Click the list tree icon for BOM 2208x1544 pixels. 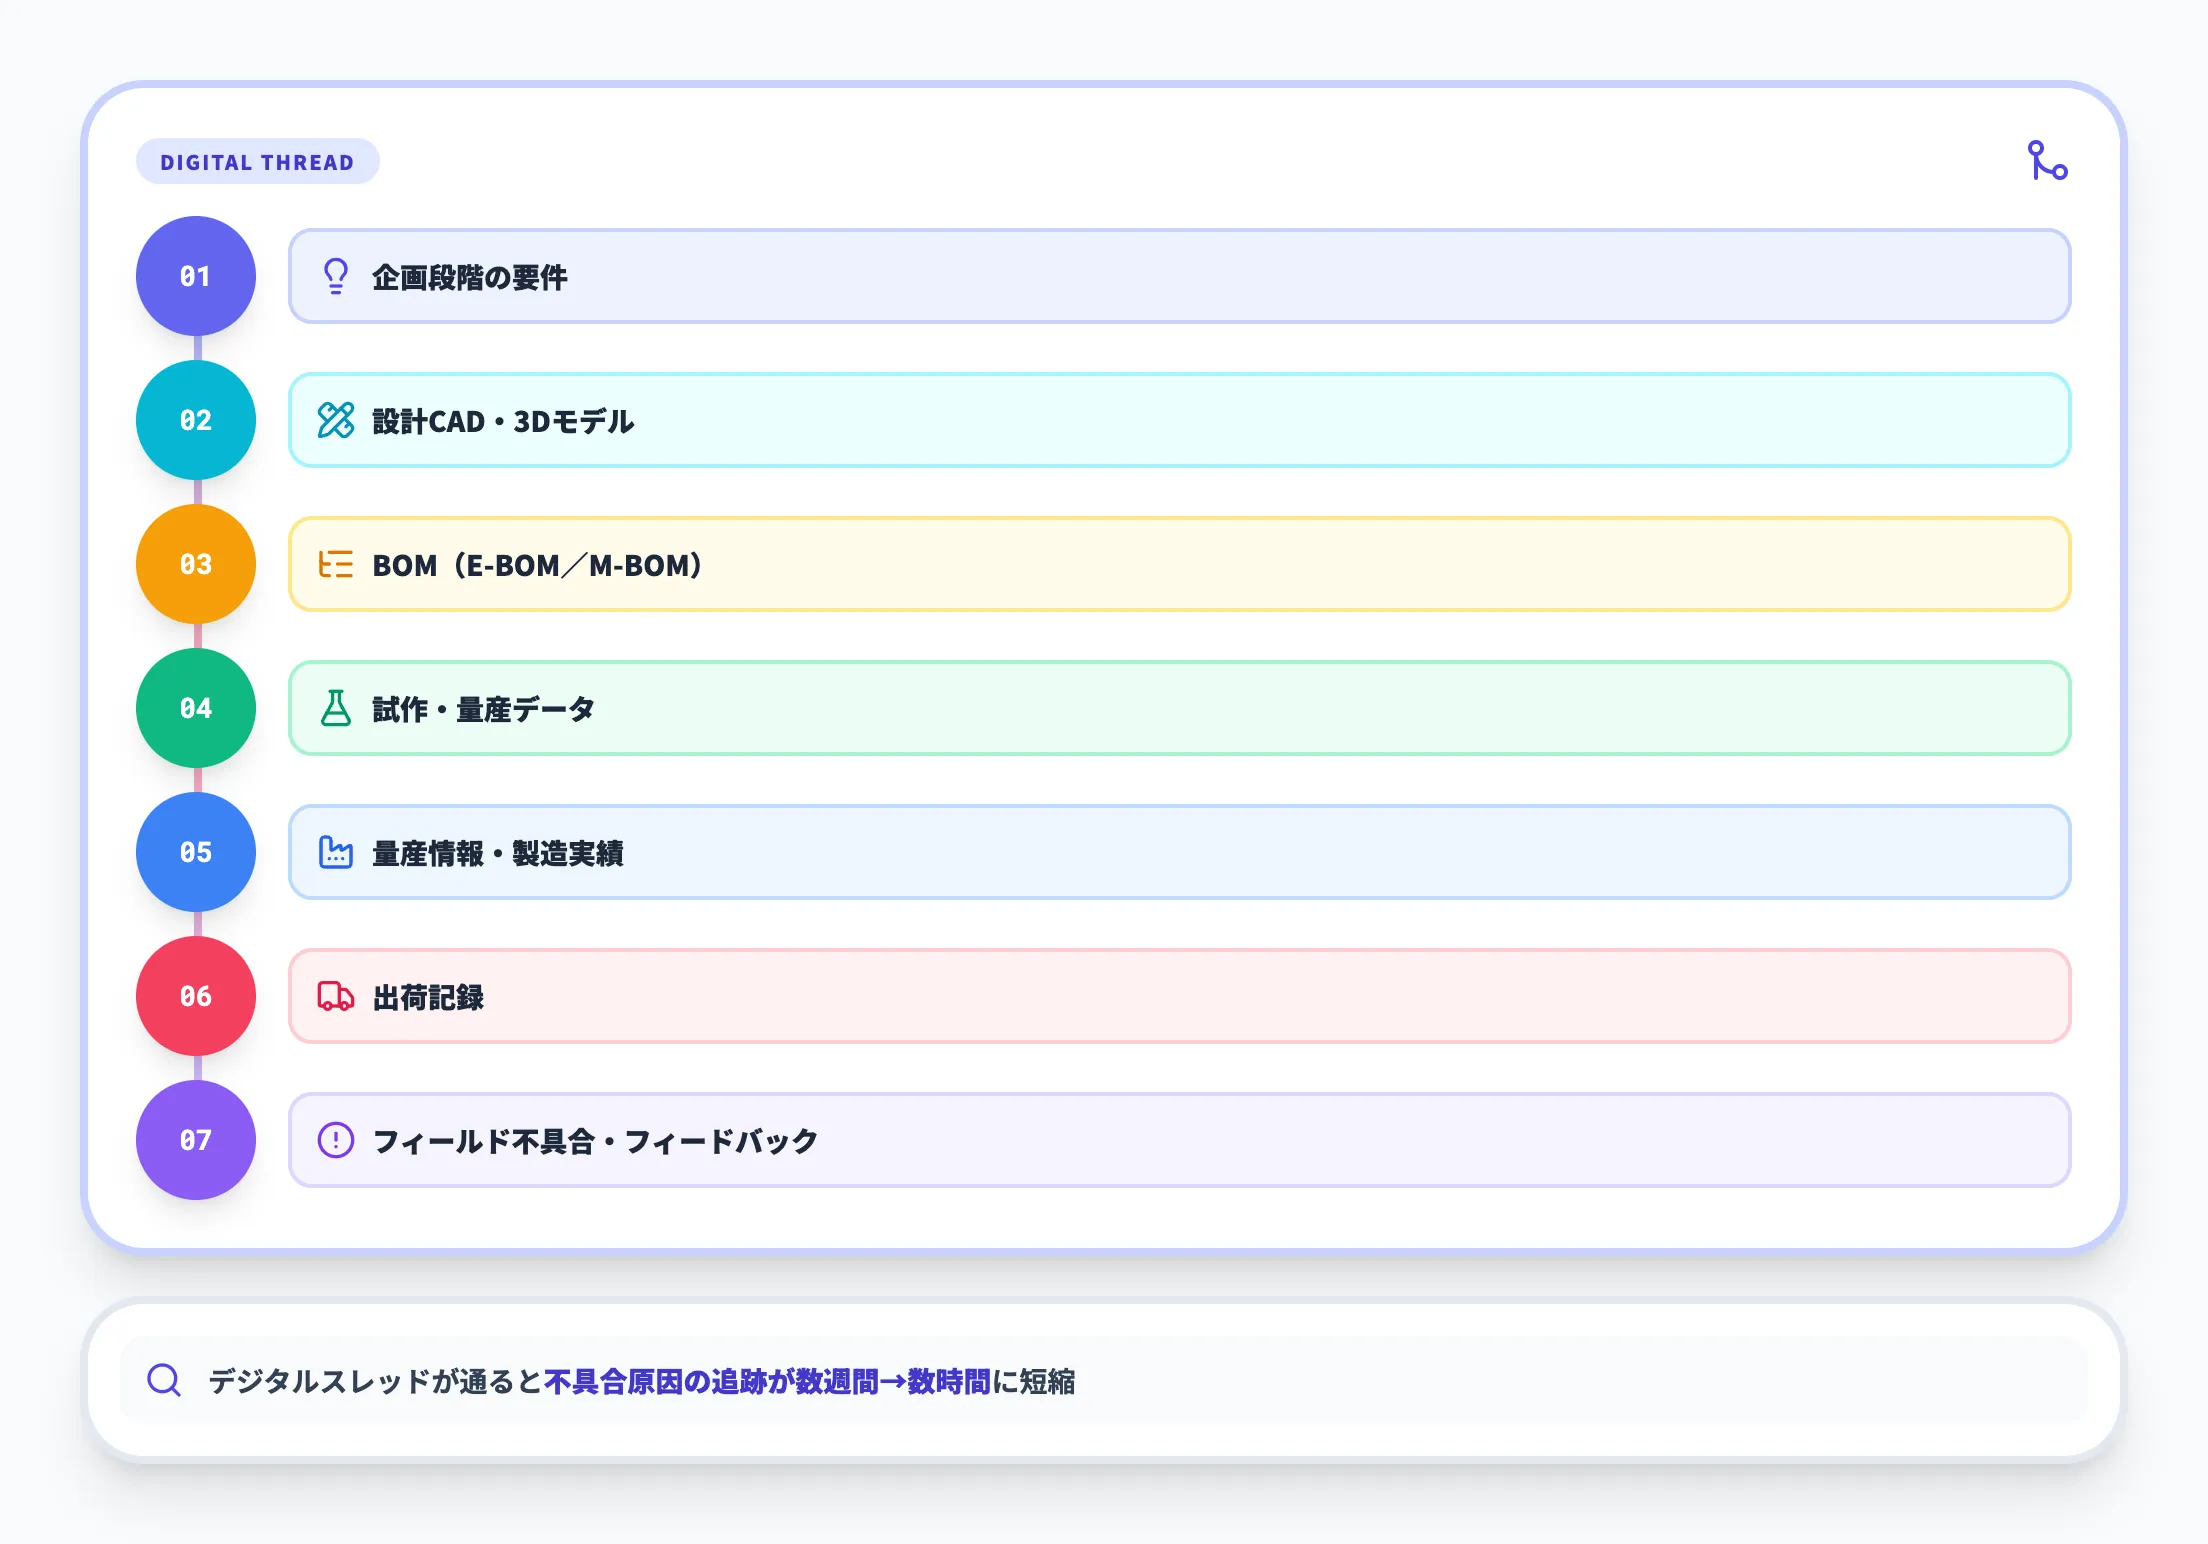(336, 564)
